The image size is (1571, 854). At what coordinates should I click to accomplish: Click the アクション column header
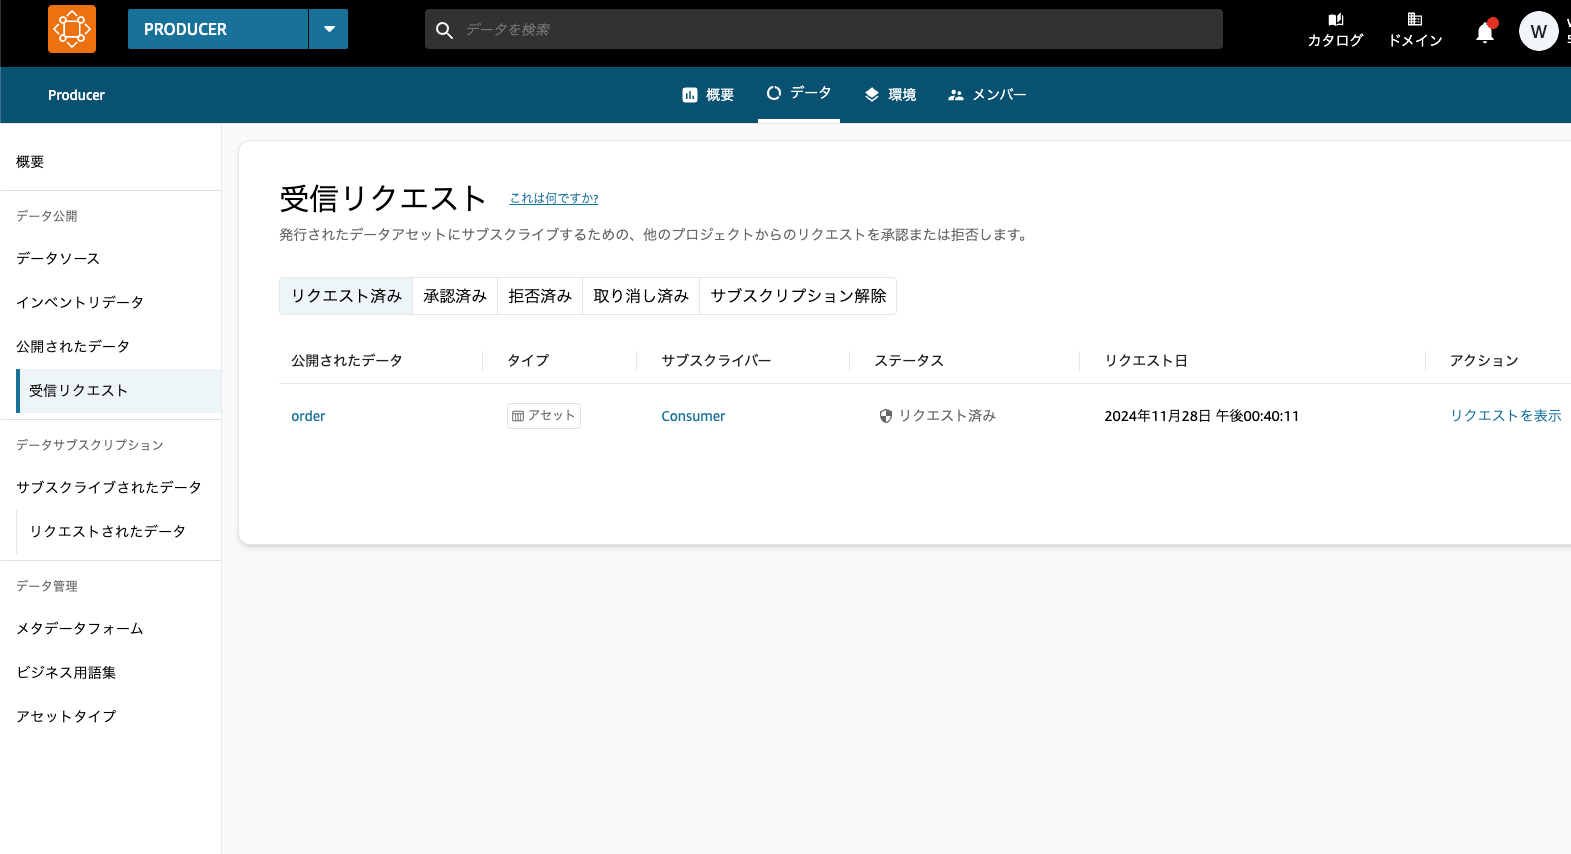(x=1484, y=360)
